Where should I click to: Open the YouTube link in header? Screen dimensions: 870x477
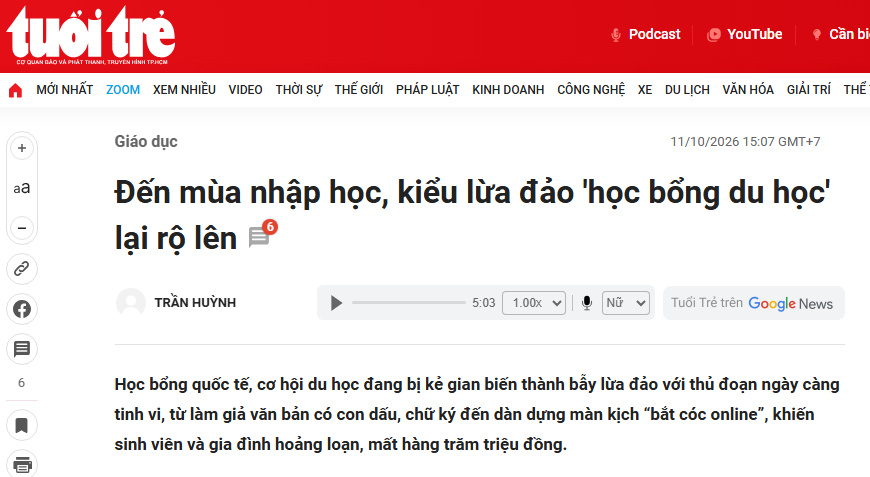point(754,34)
